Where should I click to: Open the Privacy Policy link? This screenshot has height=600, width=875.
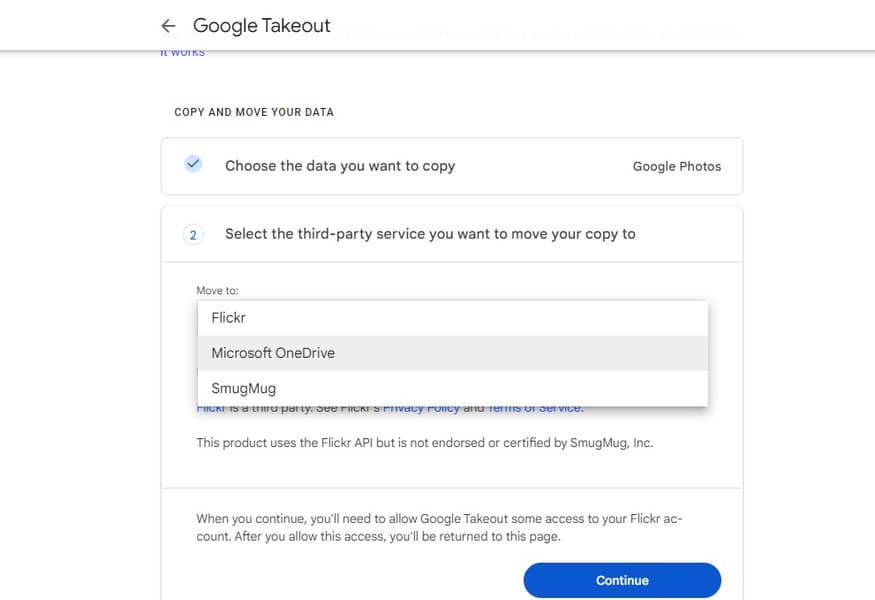click(x=421, y=408)
